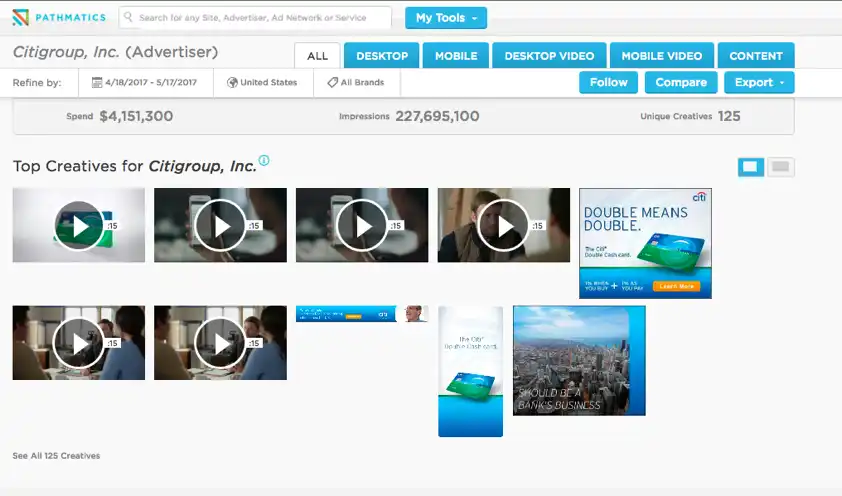Click into the site and advertiser search field
This screenshot has width=842, height=496.
coord(255,18)
